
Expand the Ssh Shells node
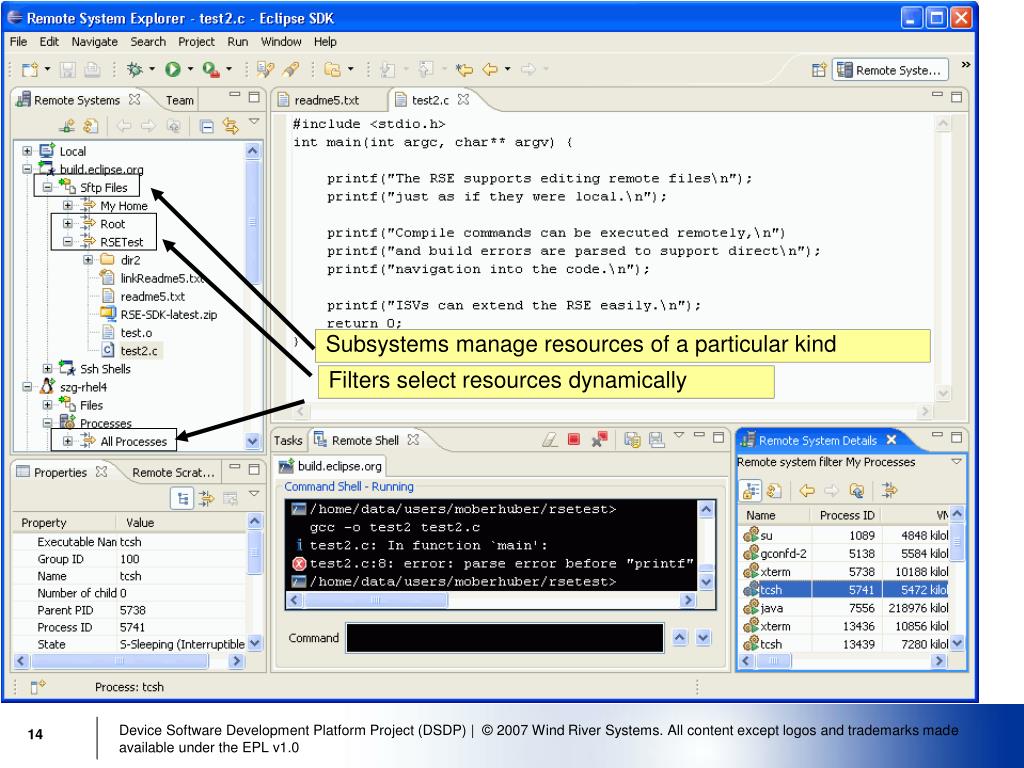pyautogui.click(x=47, y=369)
